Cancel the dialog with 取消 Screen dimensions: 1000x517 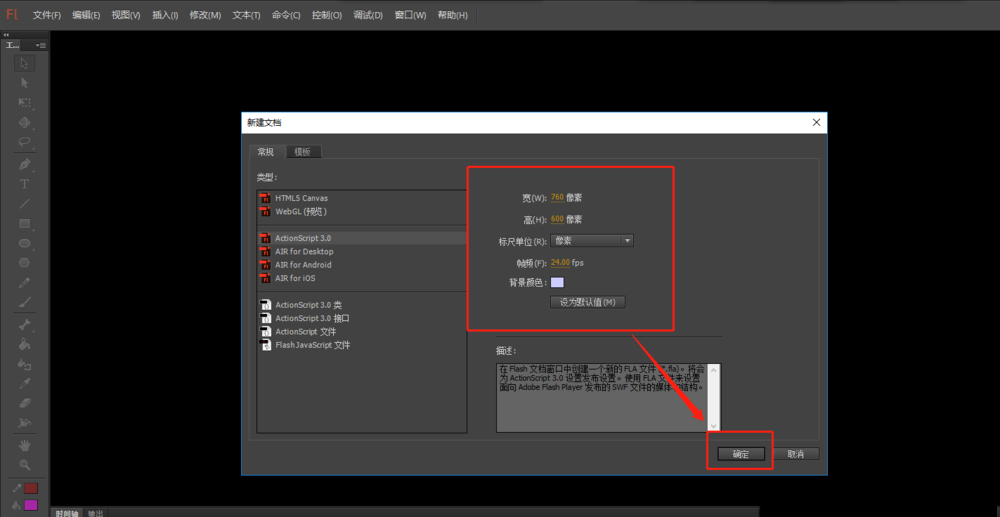click(x=795, y=454)
